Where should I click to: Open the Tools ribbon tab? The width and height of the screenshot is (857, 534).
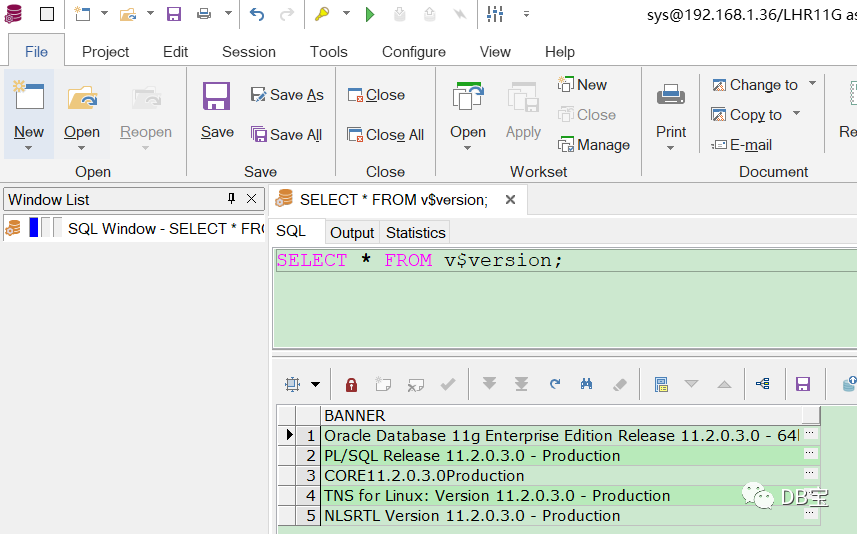[328, 52]
